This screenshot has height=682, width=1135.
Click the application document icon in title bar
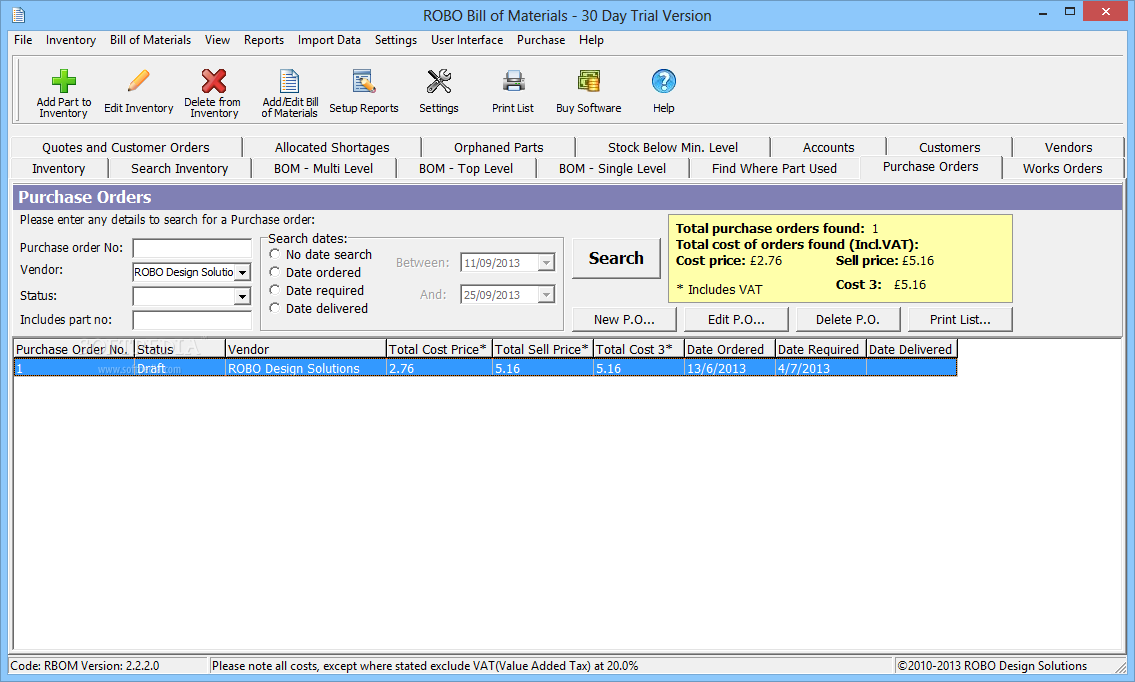click(x=18, y=14)
